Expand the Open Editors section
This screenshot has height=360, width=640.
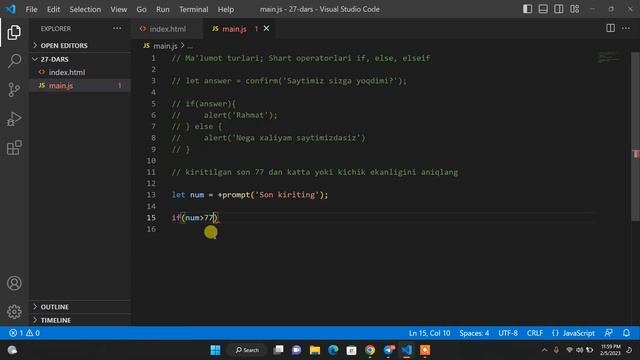80,45
